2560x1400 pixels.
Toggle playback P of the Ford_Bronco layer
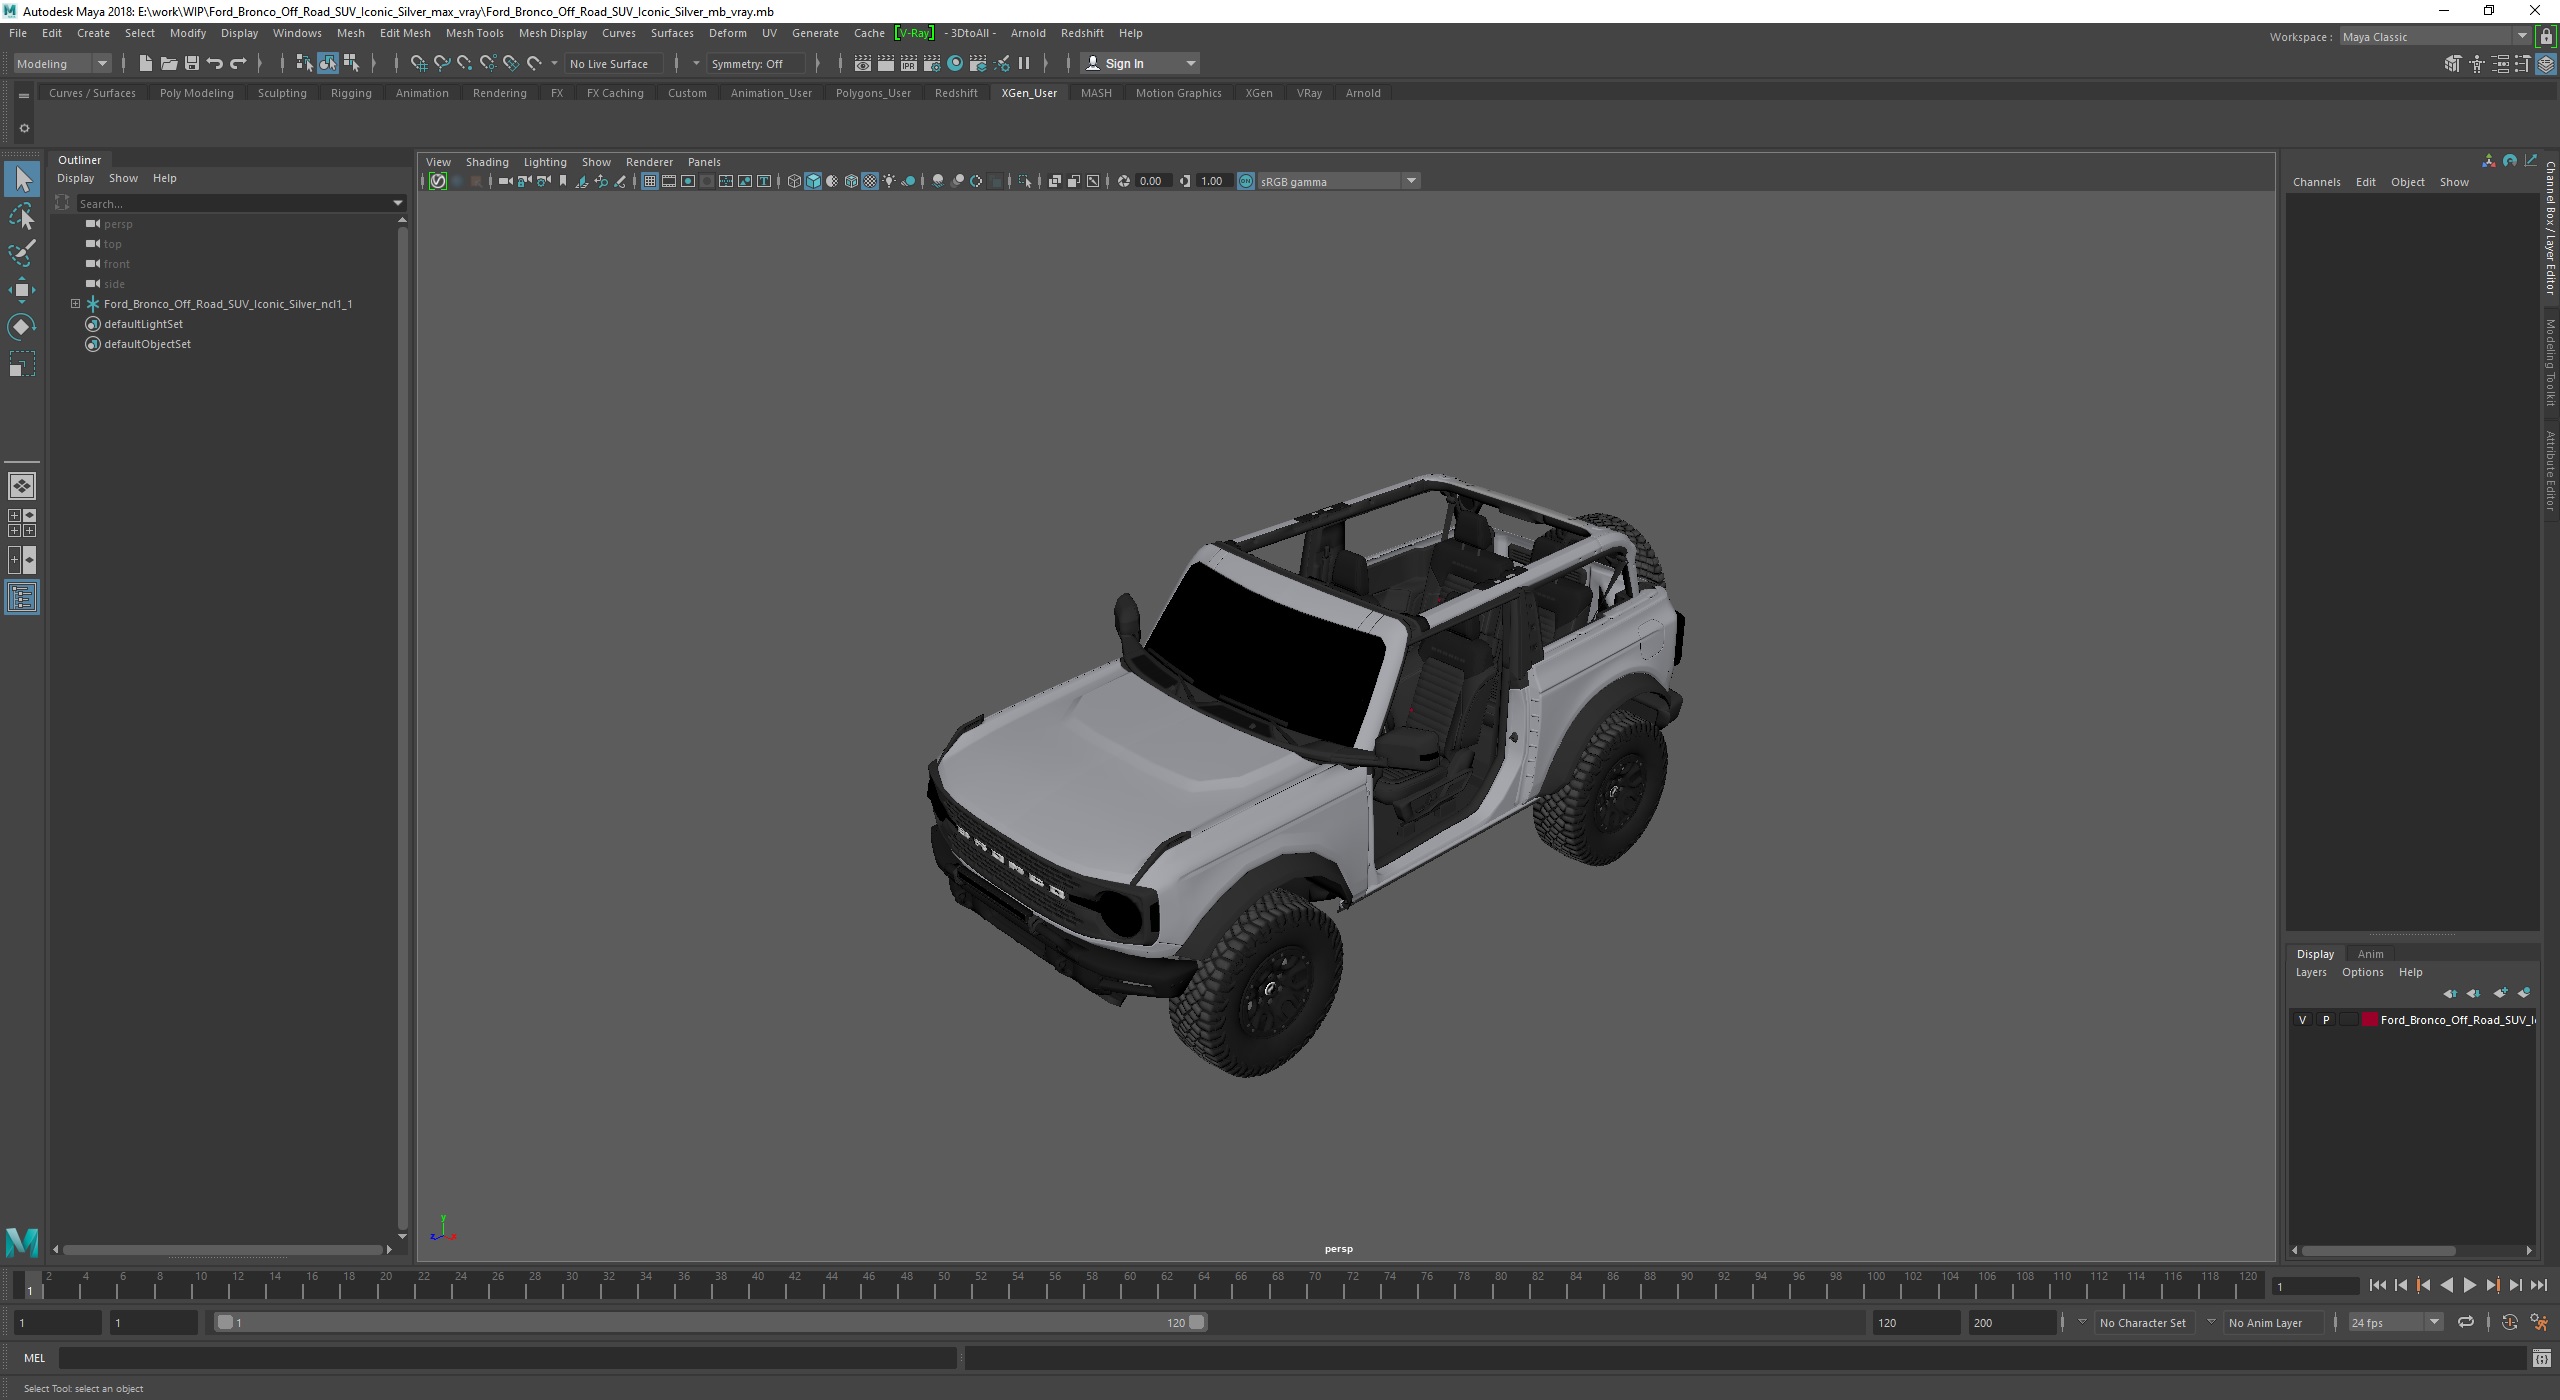coord(2325,1020)
